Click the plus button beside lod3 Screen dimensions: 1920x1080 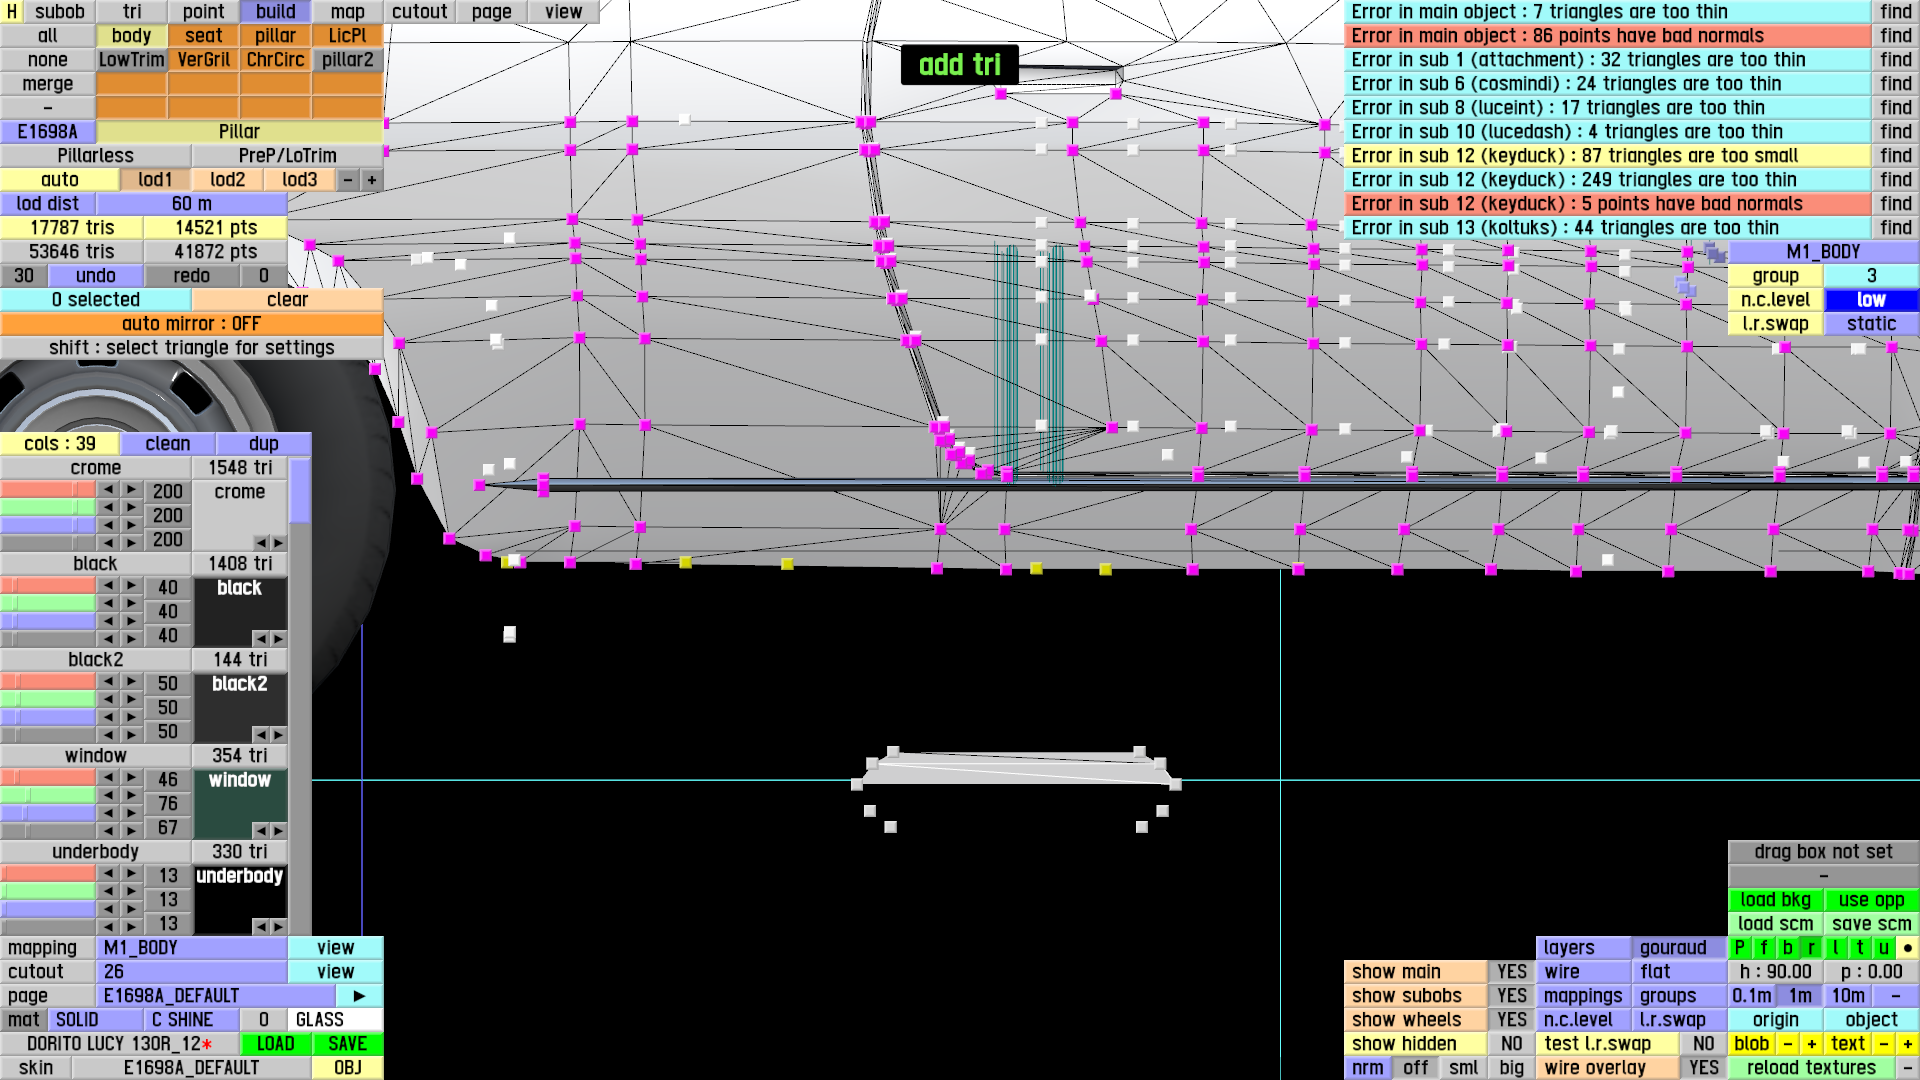372,179
